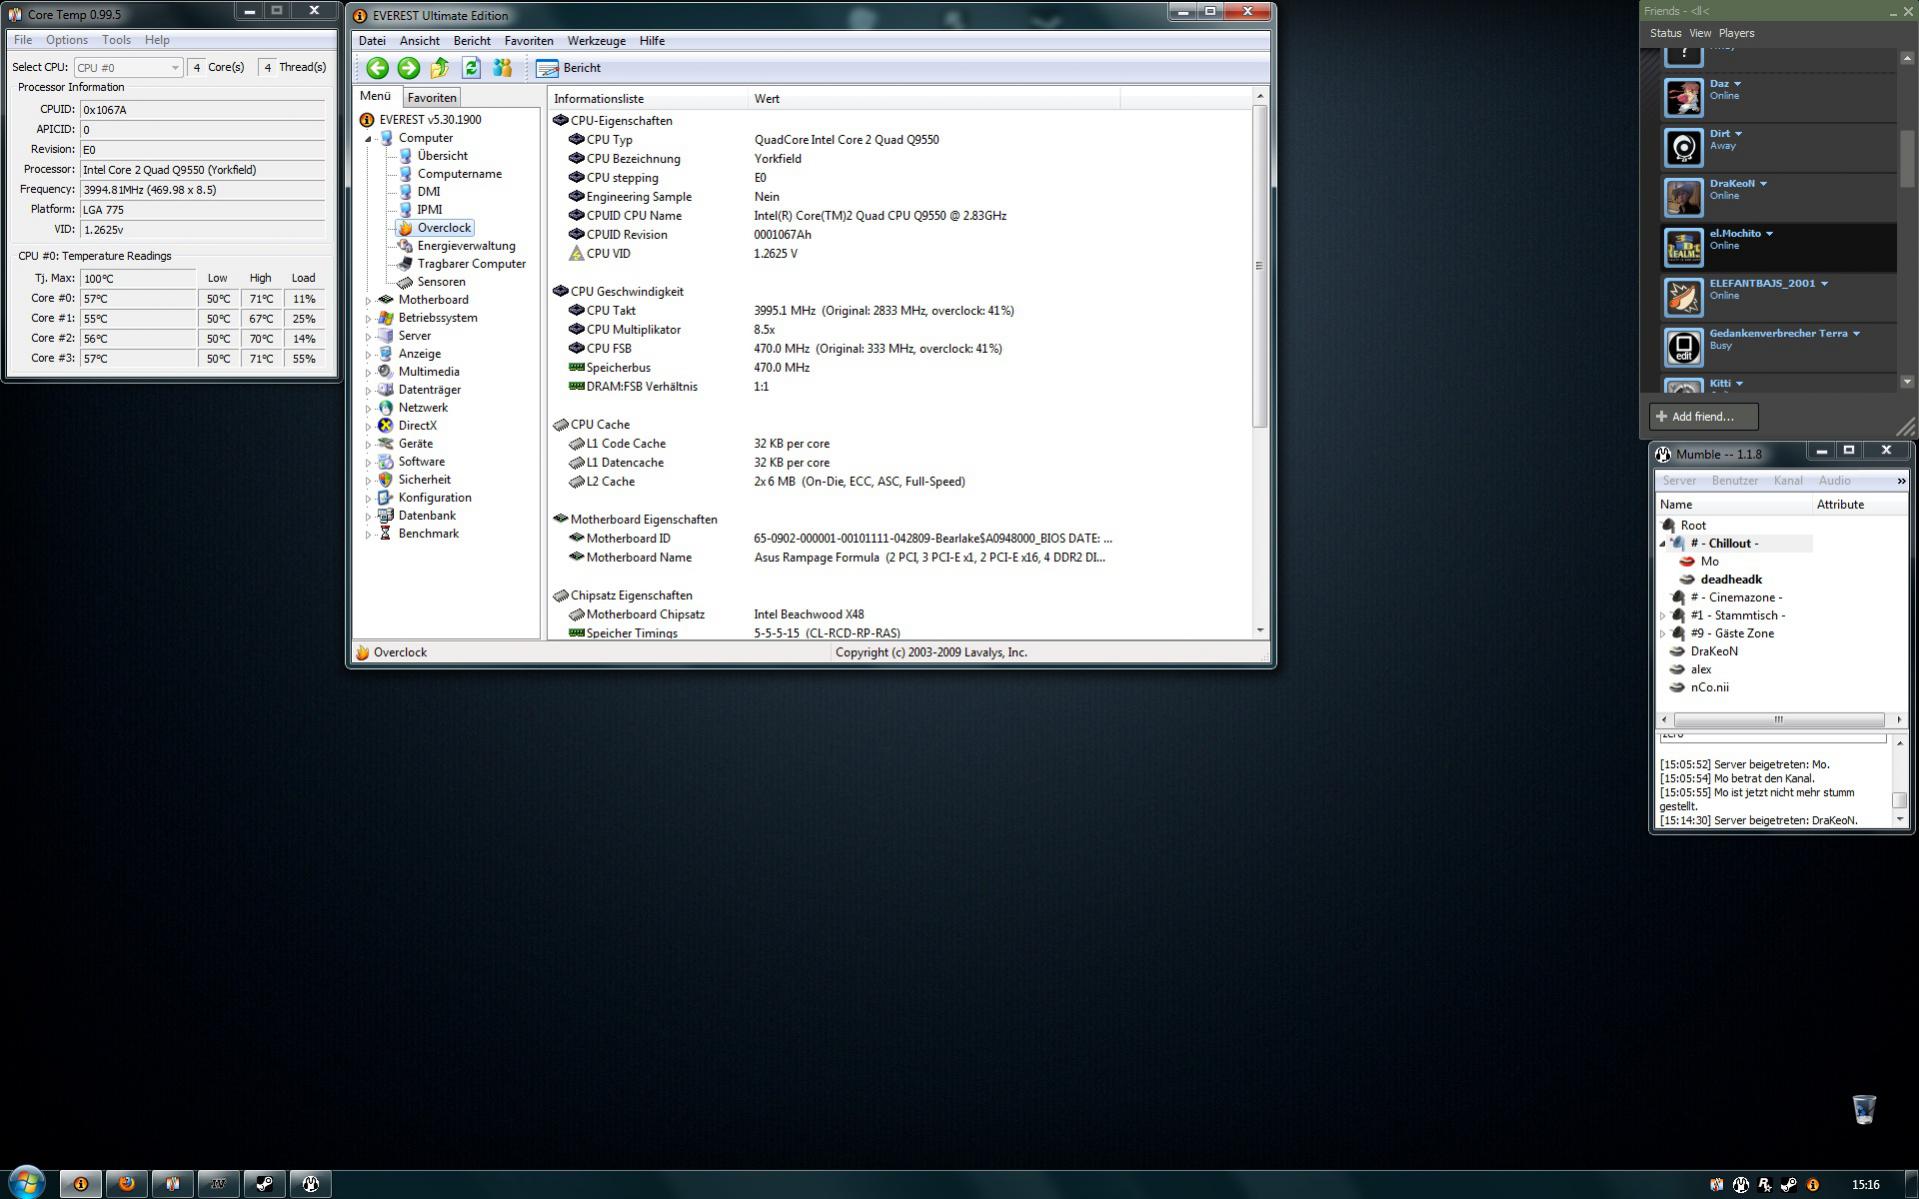Click the users icon in EVEREST toolbar
1919x1199 pixels.
[x=502, y=68]
